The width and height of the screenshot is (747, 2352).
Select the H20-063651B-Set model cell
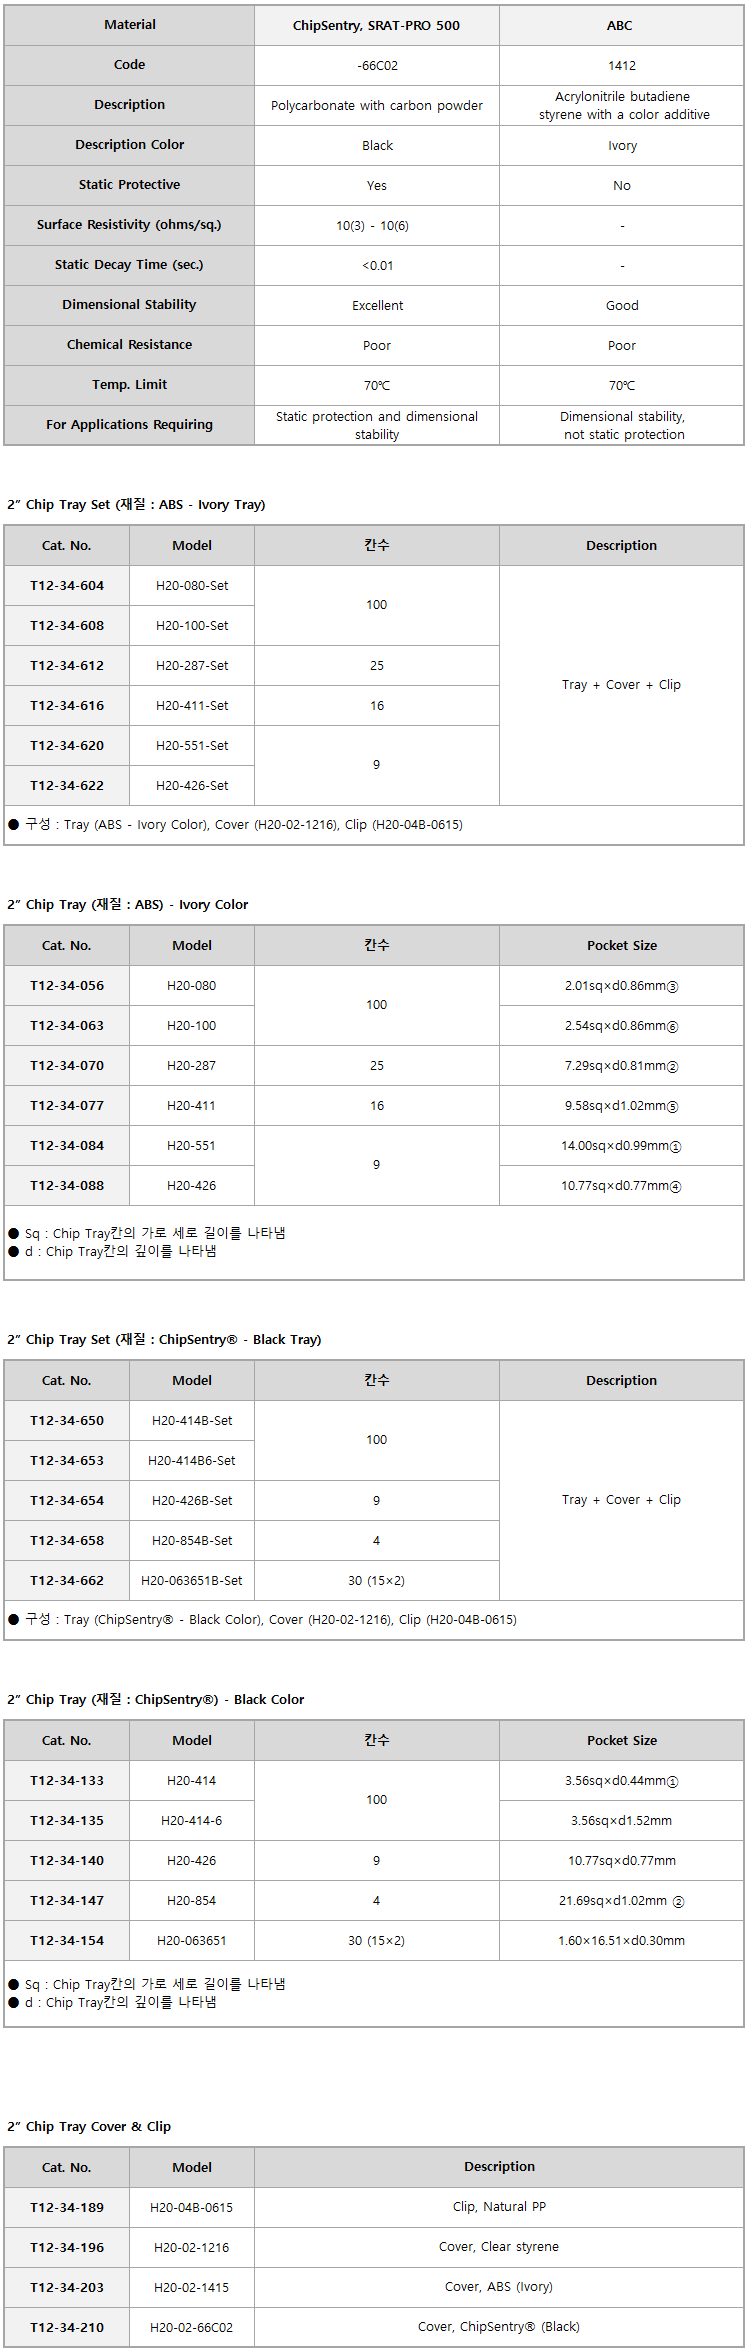point(192,1581)
